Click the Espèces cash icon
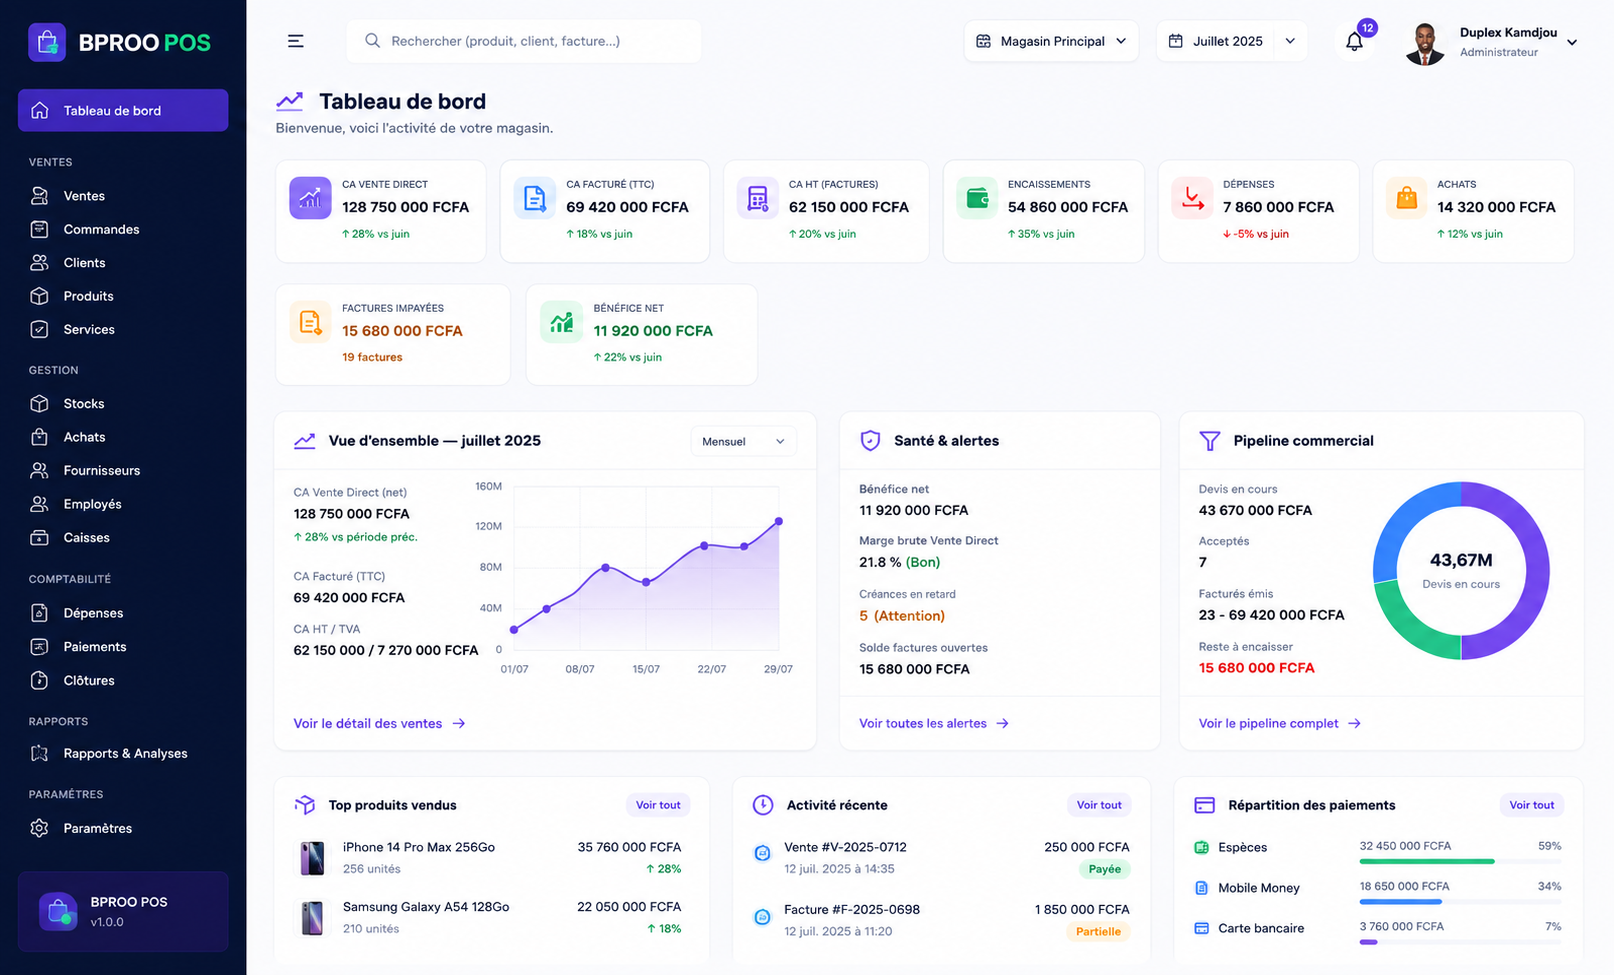This screenshot has height=975, width=1614. (x=1201, y=847)
